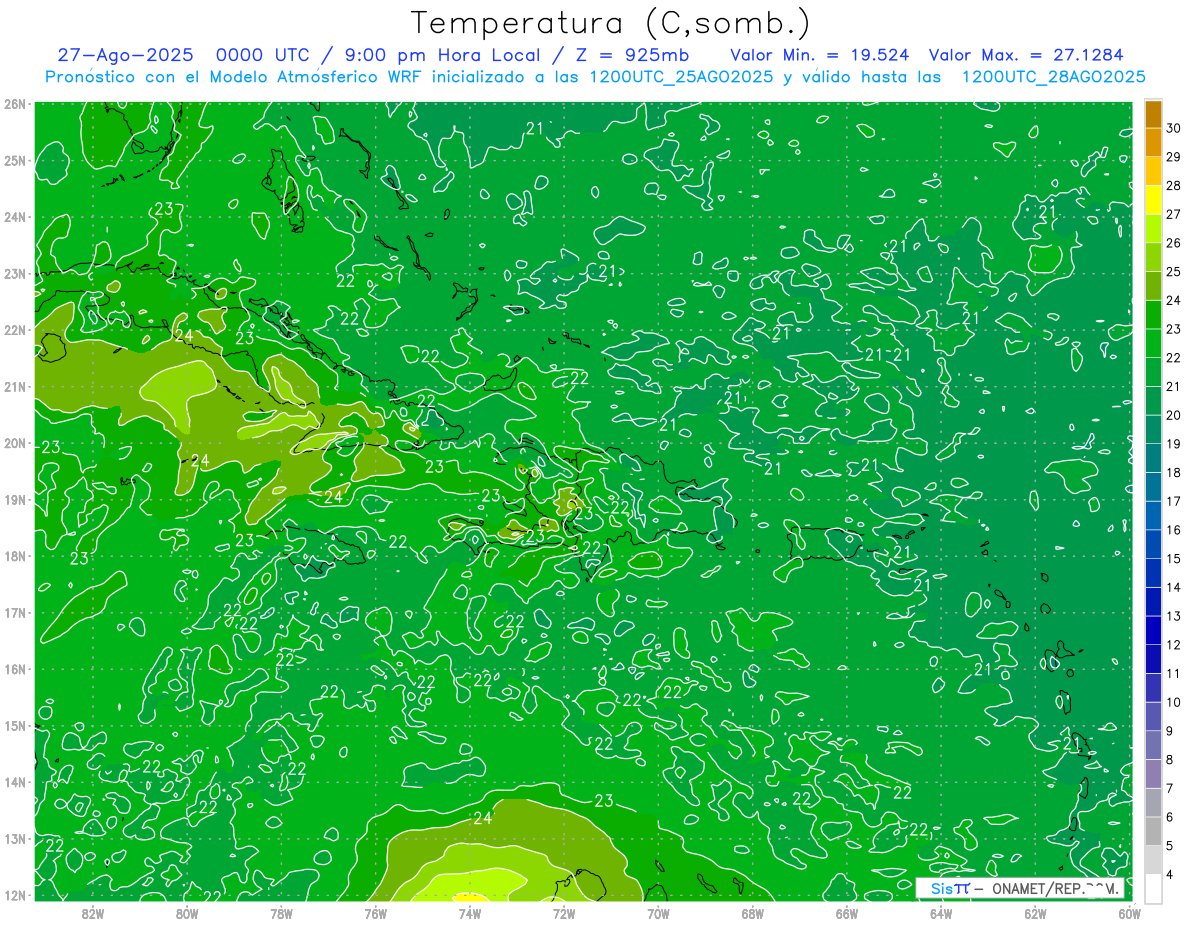The image size is (1200, 927).
Task: Click the "14N" latitude axis label
Action: point(15,782)
